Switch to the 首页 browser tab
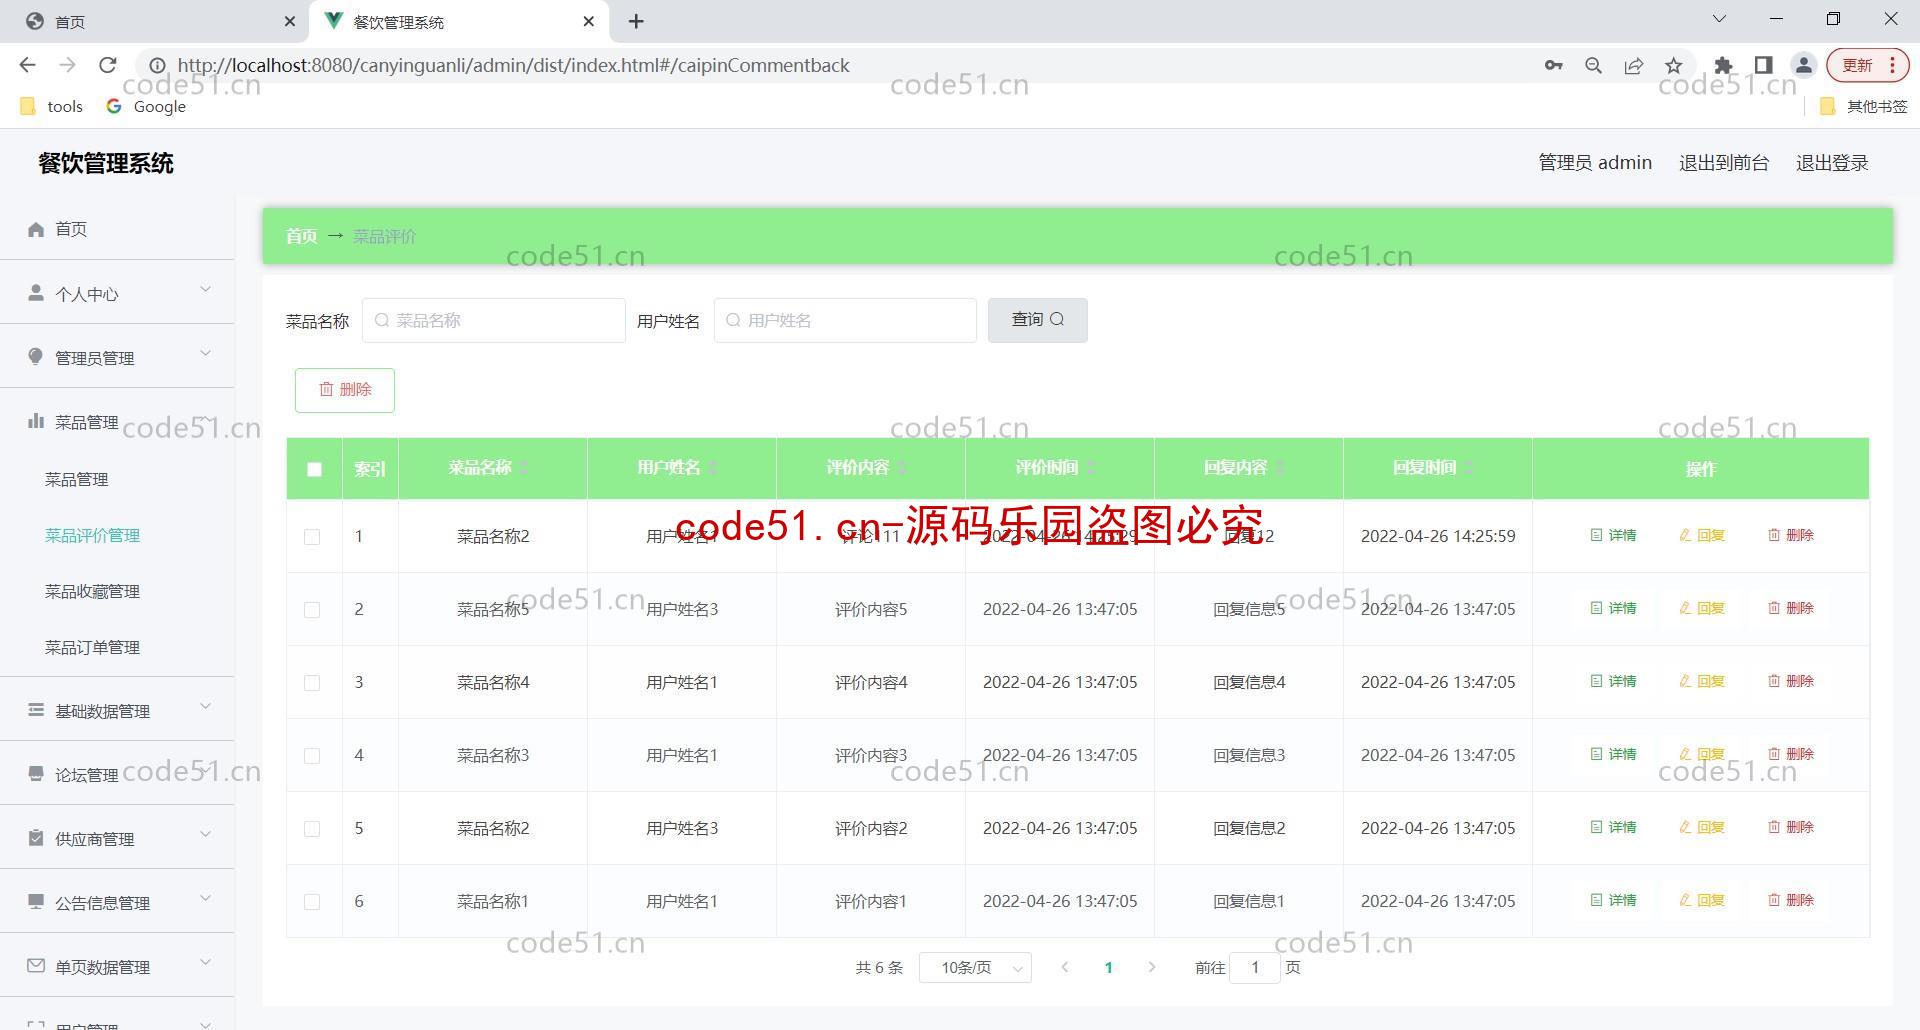 155,21
